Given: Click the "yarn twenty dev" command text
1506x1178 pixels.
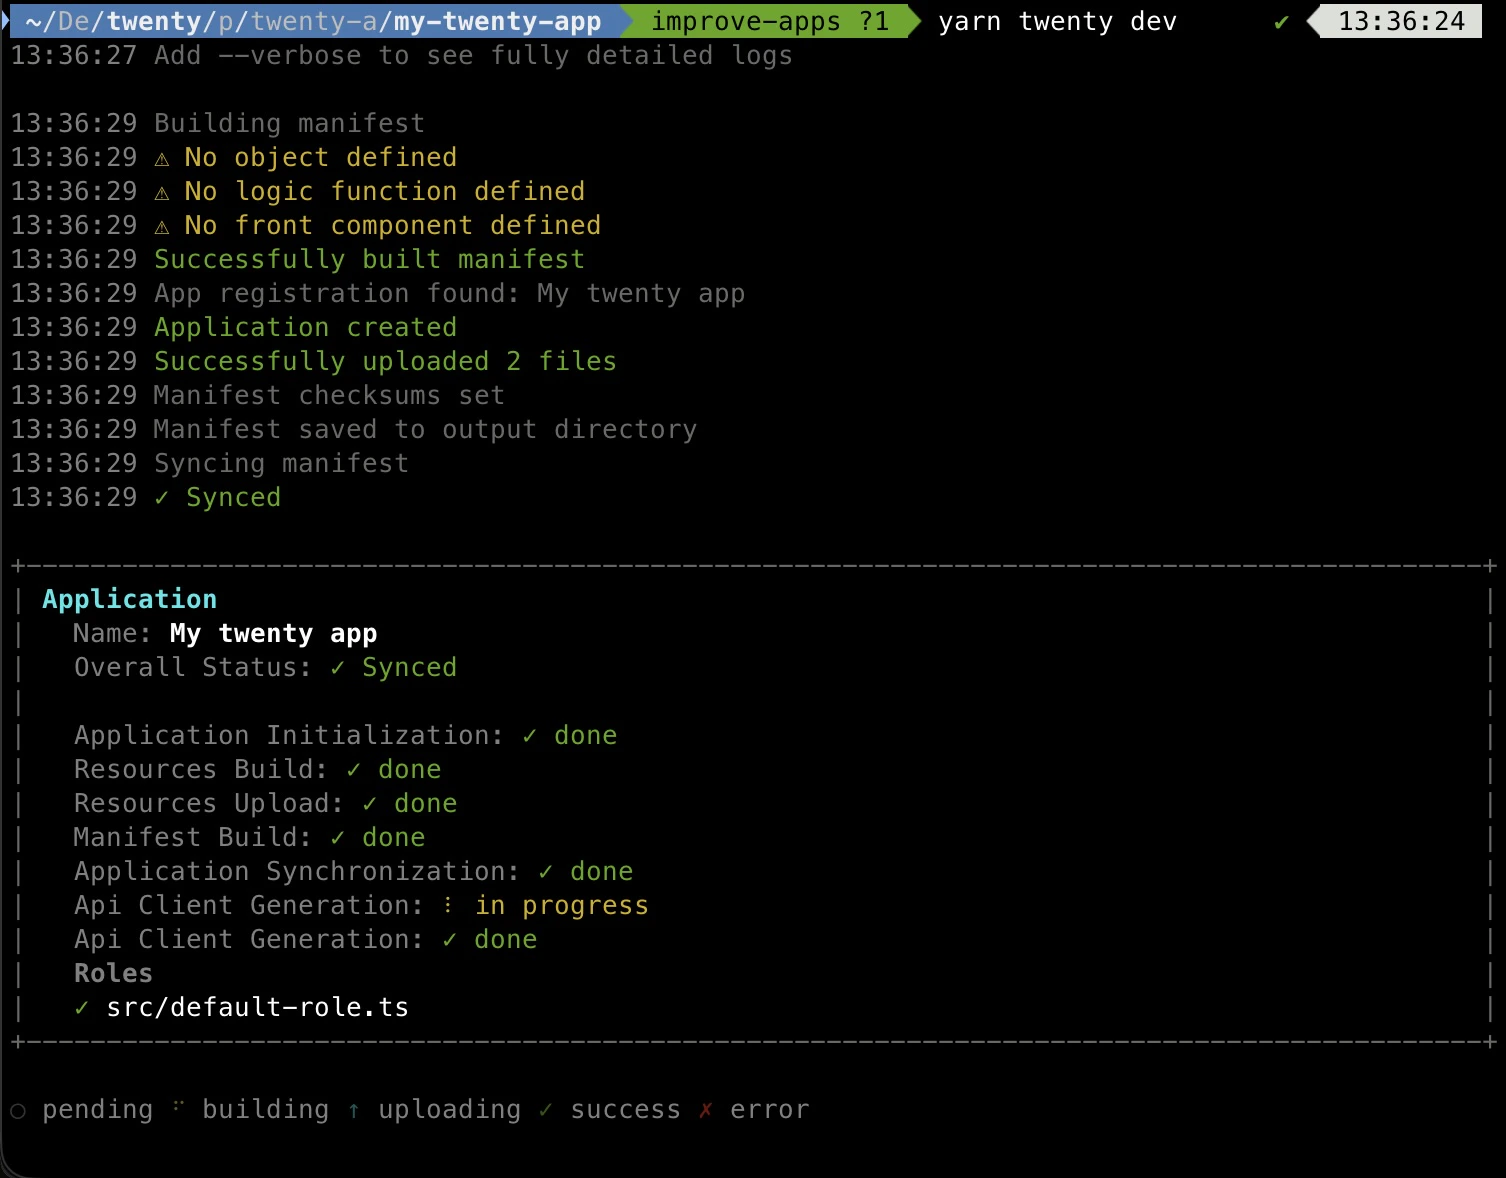Looking at the screenshot, I should [x=1057, y=21].
